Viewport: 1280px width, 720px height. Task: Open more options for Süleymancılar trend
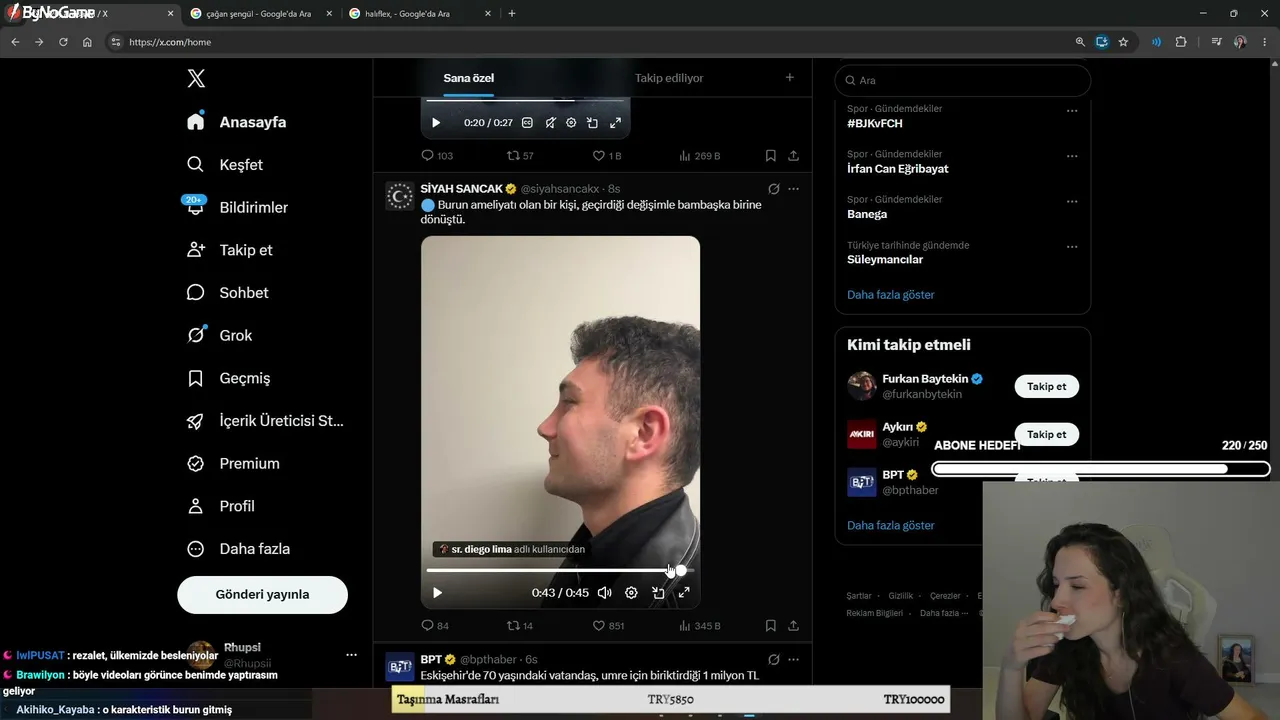pos(1072,247)
